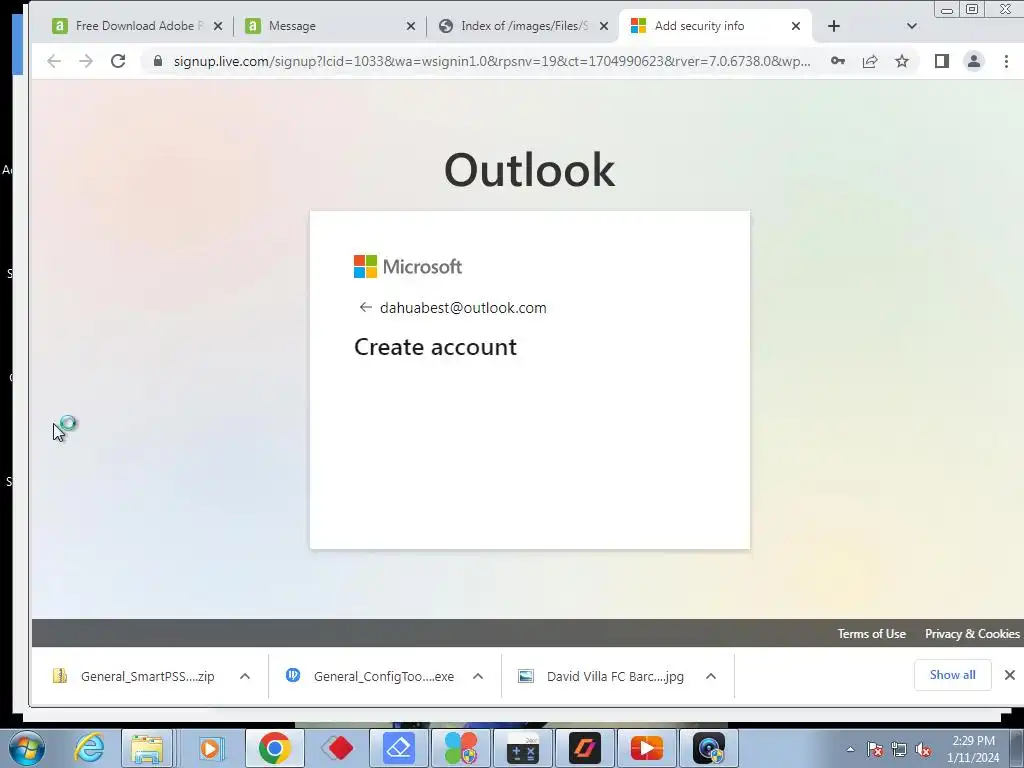Screen dimensions: 1024x768
Task: Click the dahuabest@outlook.com email text
Action: [463, 308]
